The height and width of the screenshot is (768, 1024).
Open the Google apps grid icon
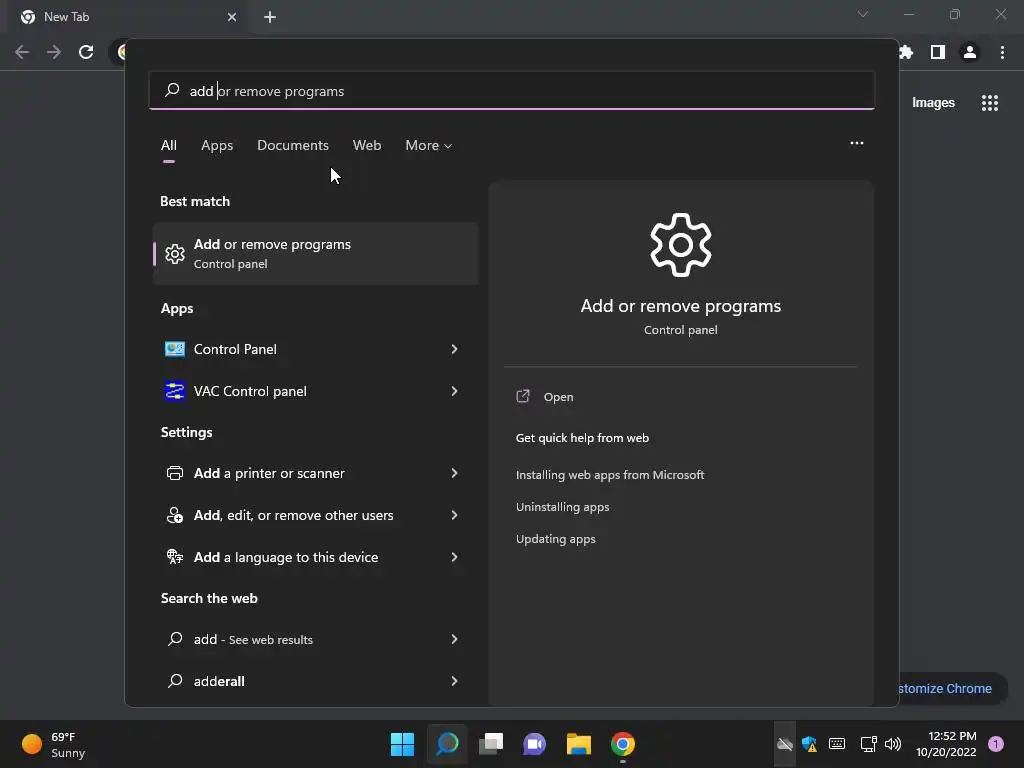990,103
